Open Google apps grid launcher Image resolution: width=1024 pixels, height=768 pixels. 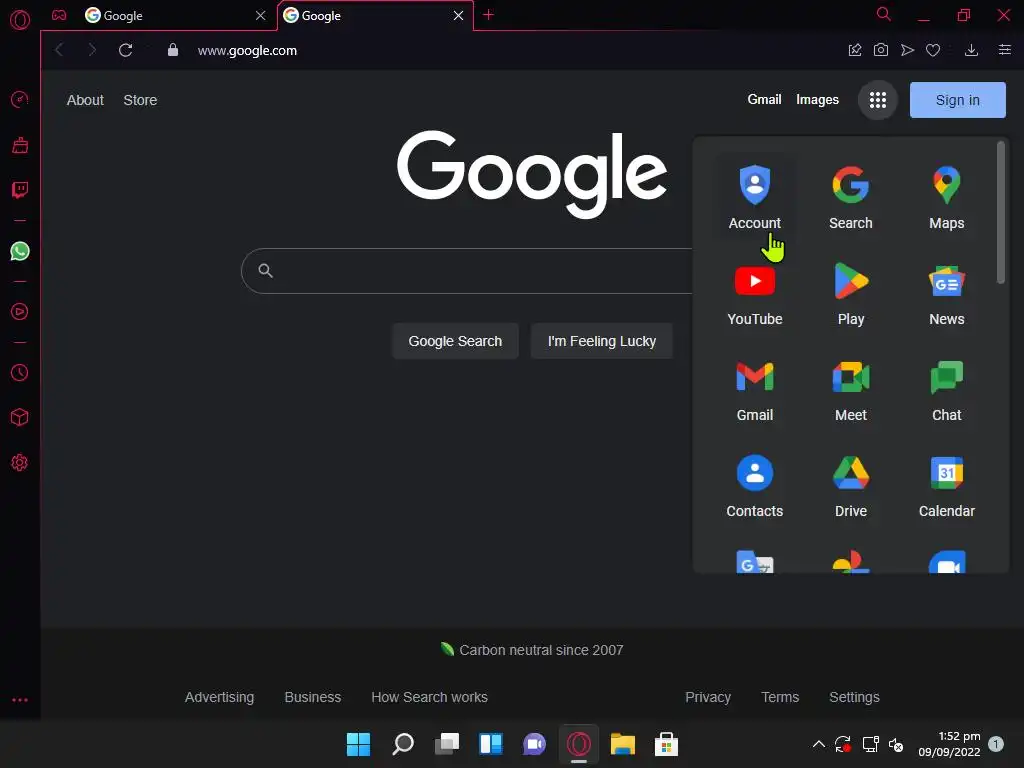[x=878, y=100]
